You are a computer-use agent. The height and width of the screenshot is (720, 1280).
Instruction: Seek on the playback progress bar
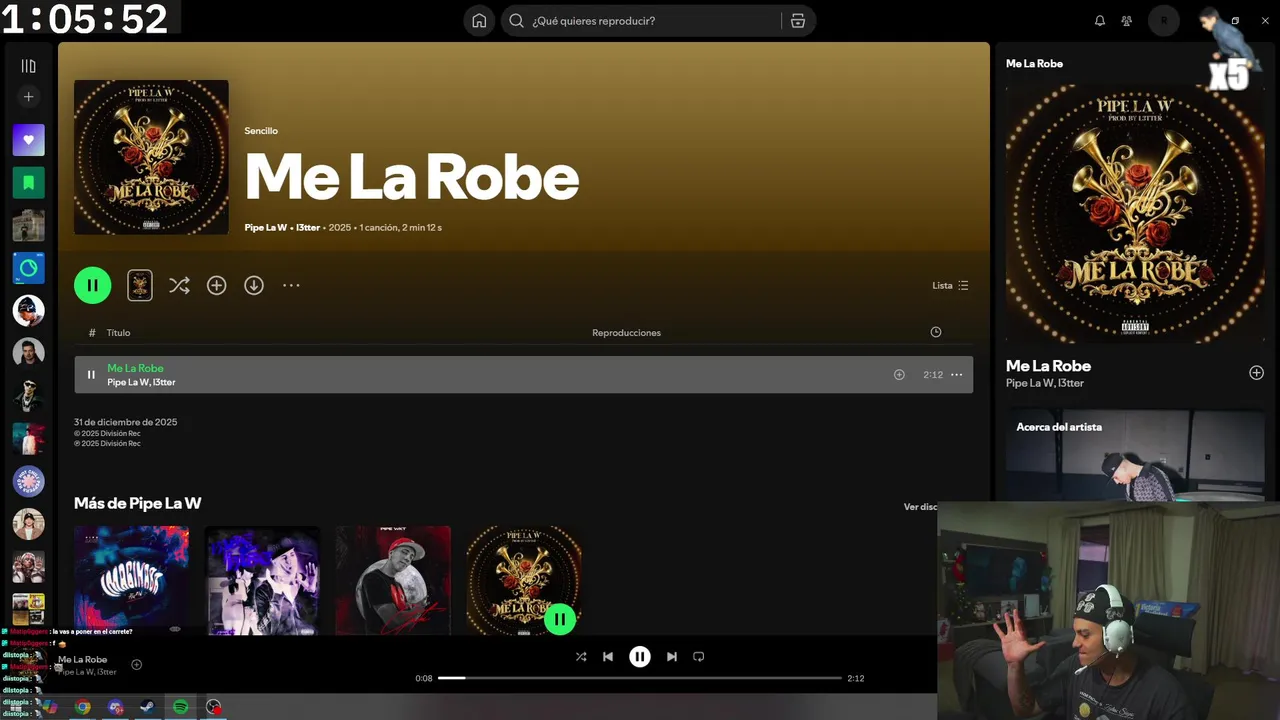tap(640, 678)
